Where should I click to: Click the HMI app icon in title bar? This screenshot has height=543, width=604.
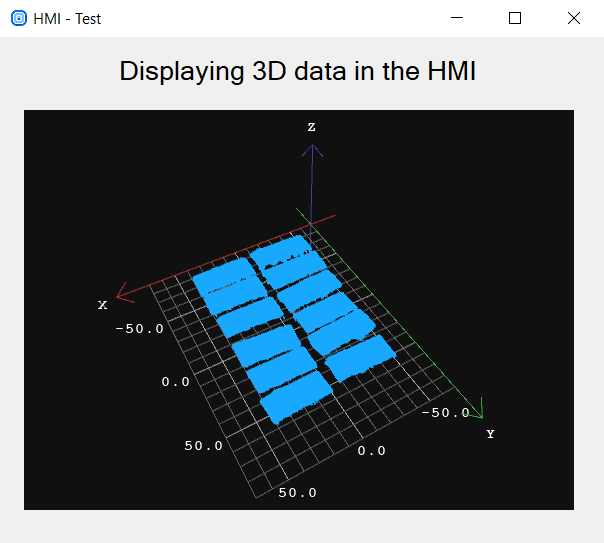(18, 18)
